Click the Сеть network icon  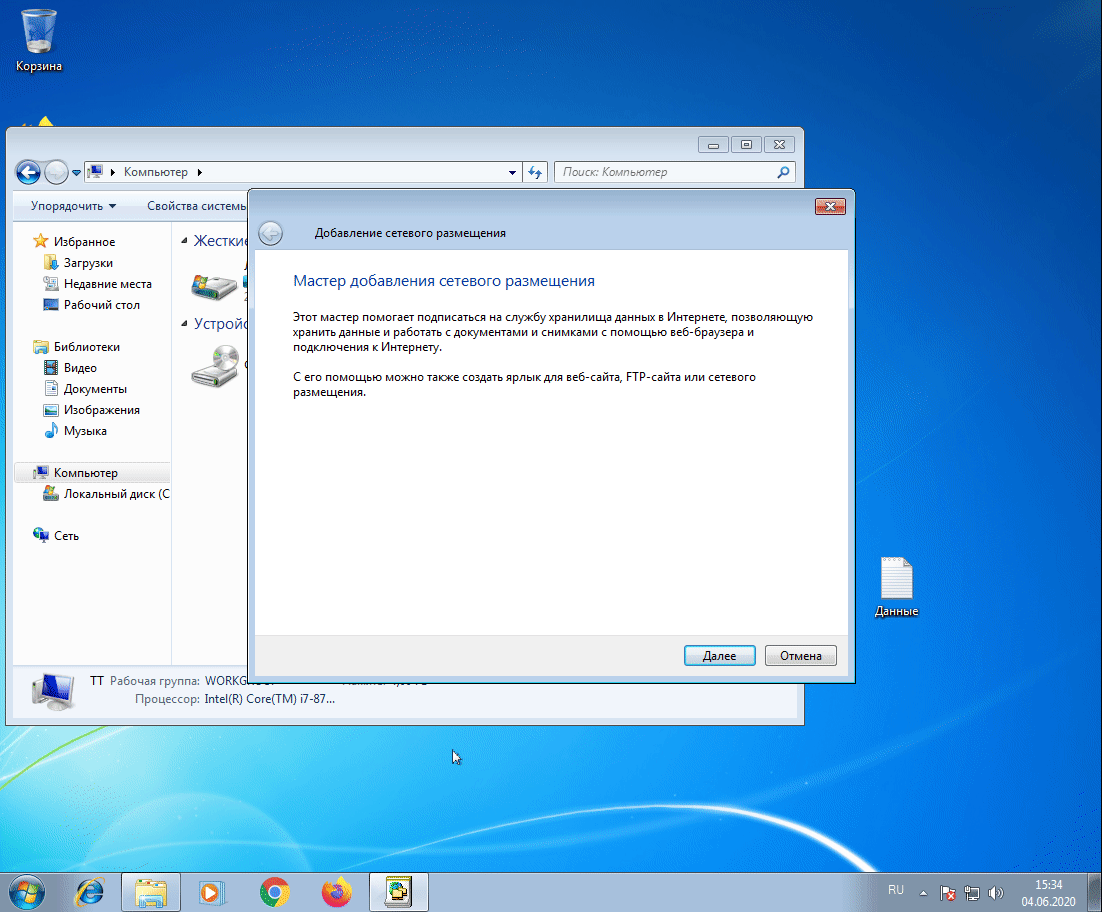41,535
